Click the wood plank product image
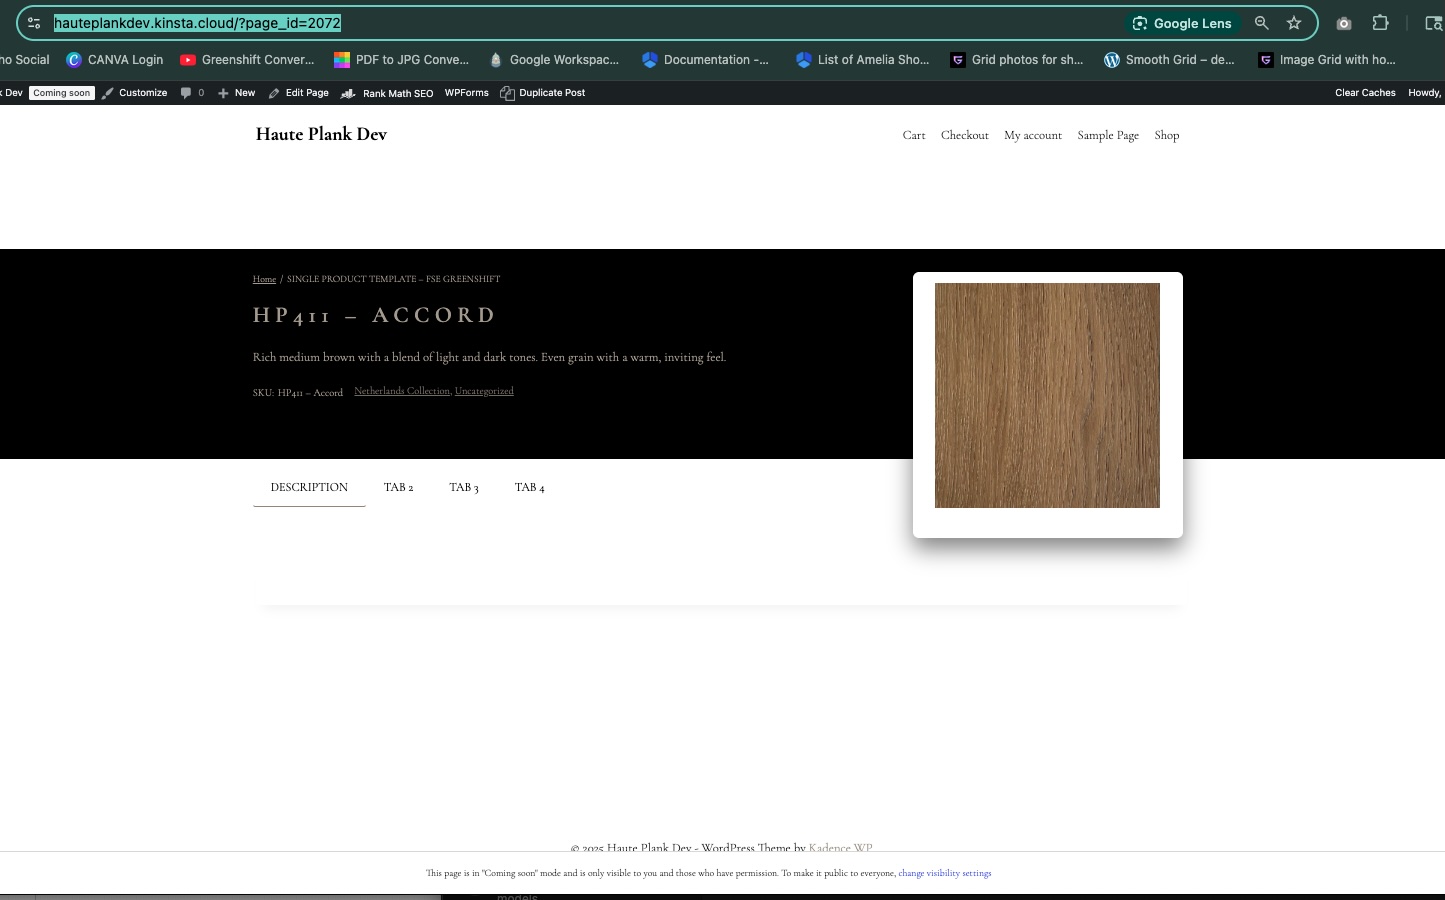1445x900 pixels. click(1047, 395)
